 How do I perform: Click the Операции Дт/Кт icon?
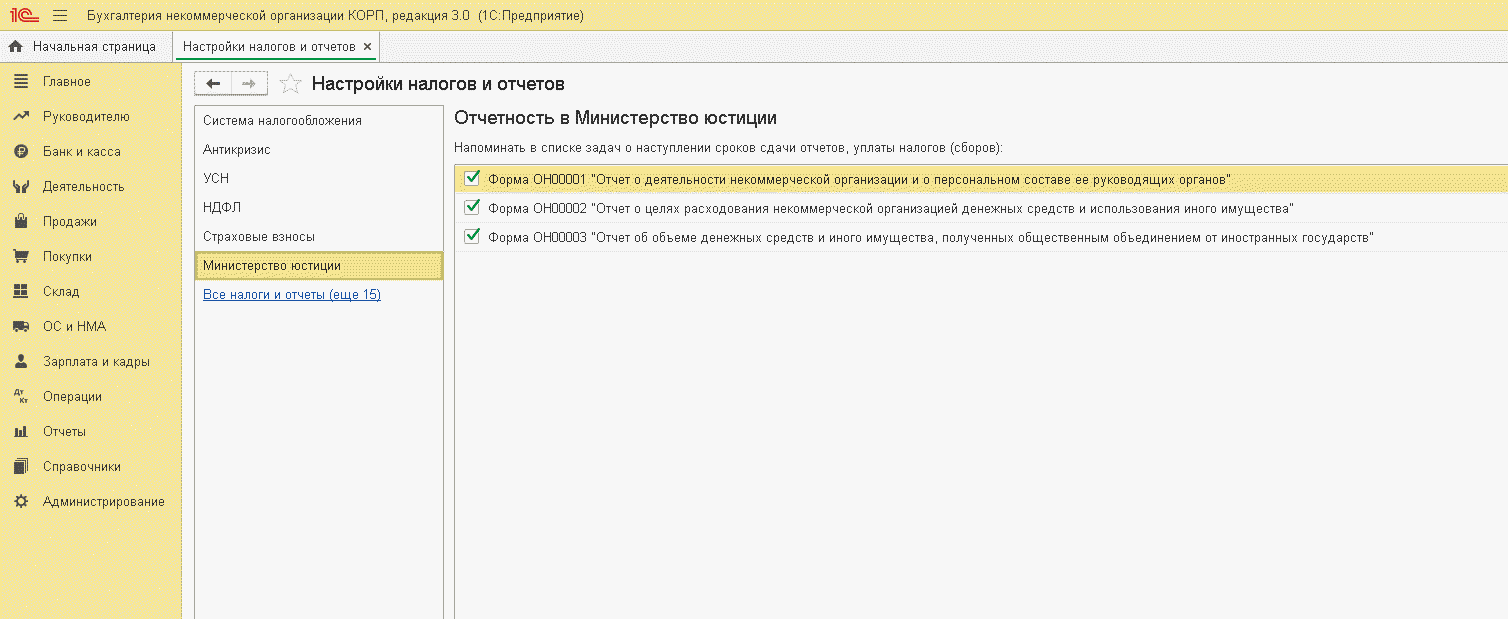21,396
